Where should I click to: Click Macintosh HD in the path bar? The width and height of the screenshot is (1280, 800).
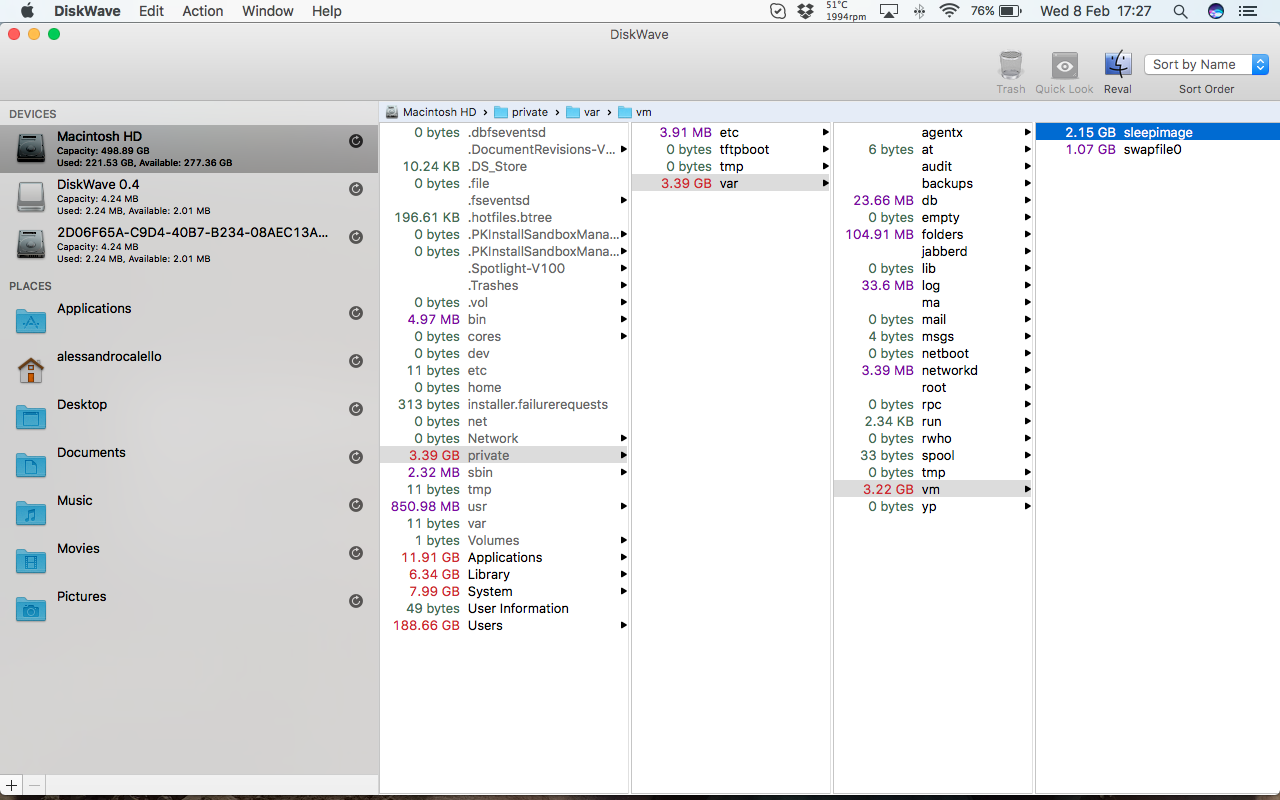pos(430,112)
